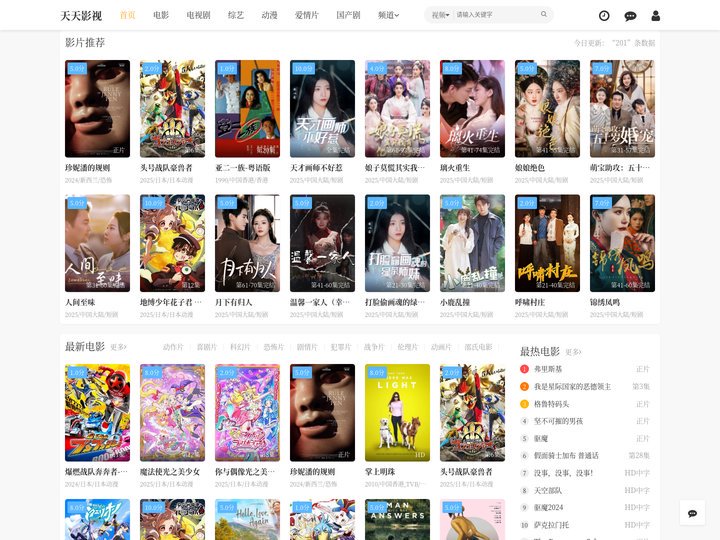
Task: Filter latest movies by 科幻片
Action: coord(240,347)
